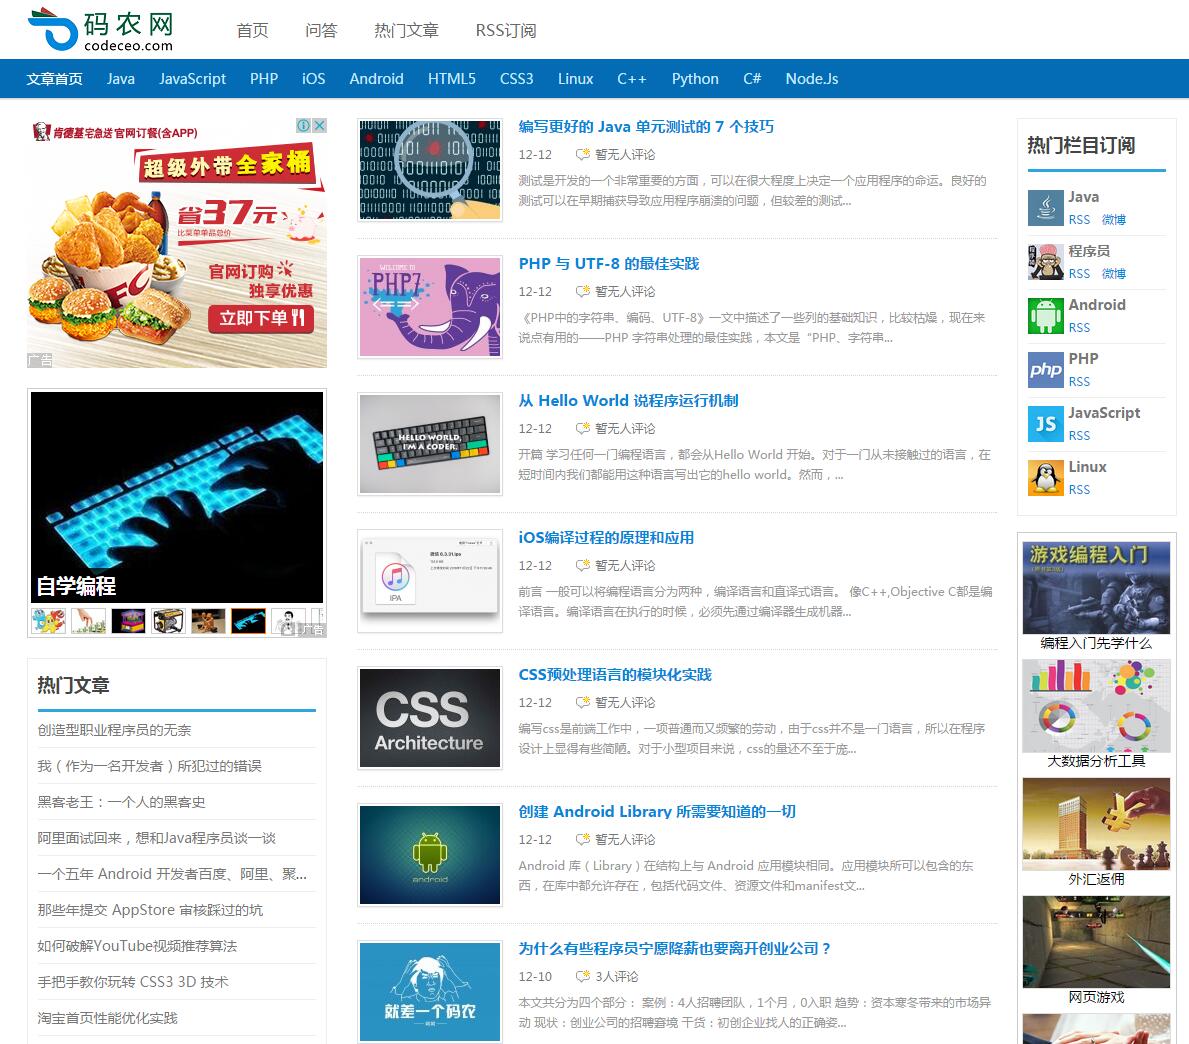Click comment icon under Java 单元测试 article

click(x=582, y=154)
